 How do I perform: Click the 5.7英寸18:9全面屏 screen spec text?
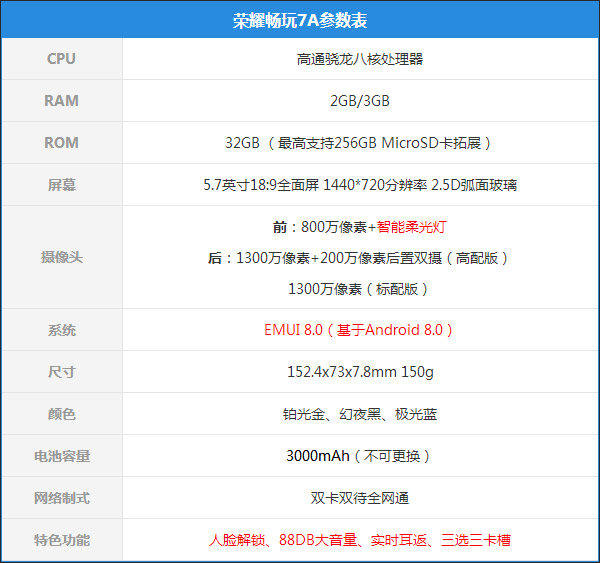[360, 185]
